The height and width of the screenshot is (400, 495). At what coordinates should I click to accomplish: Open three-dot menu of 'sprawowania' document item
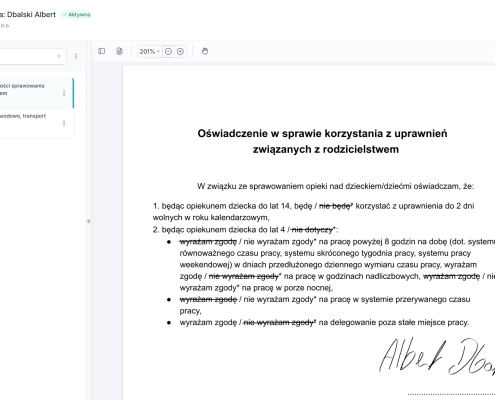(x=64, y=93)
